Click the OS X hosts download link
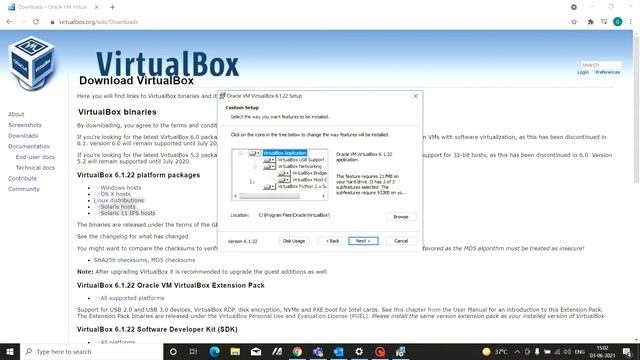 pyautogui.click(x=116, y=194)
